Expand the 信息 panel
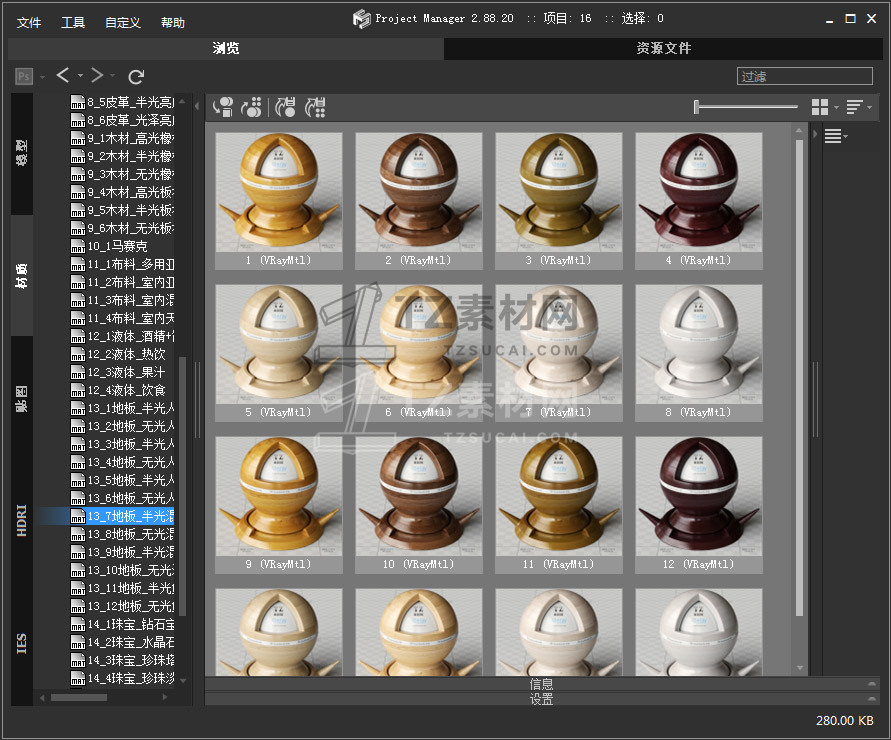891x740 pixels. [x=540, y=684]
